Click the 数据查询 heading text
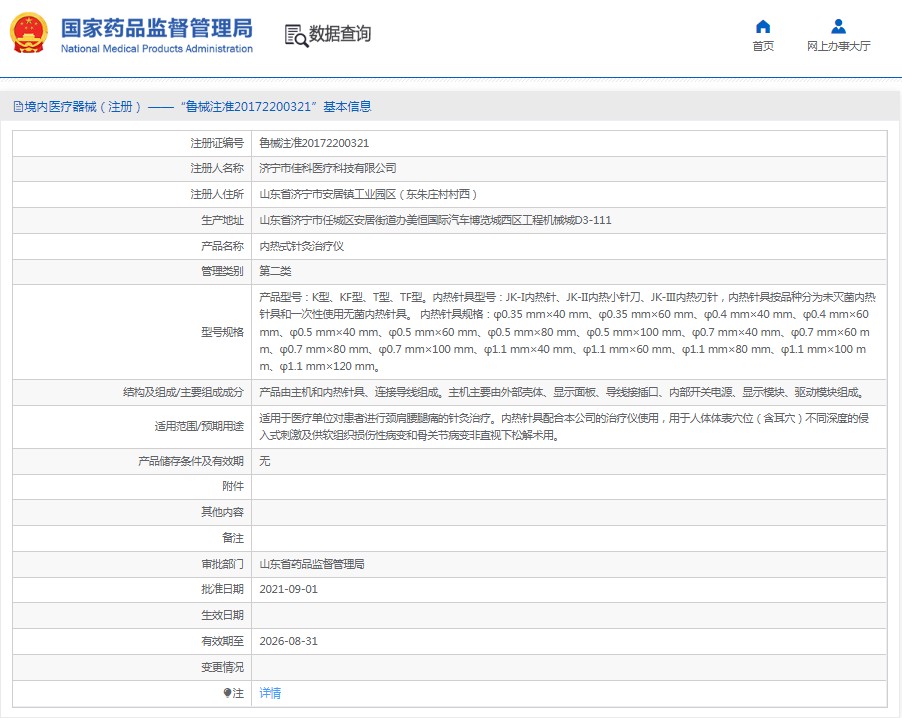 coord(340,34)
